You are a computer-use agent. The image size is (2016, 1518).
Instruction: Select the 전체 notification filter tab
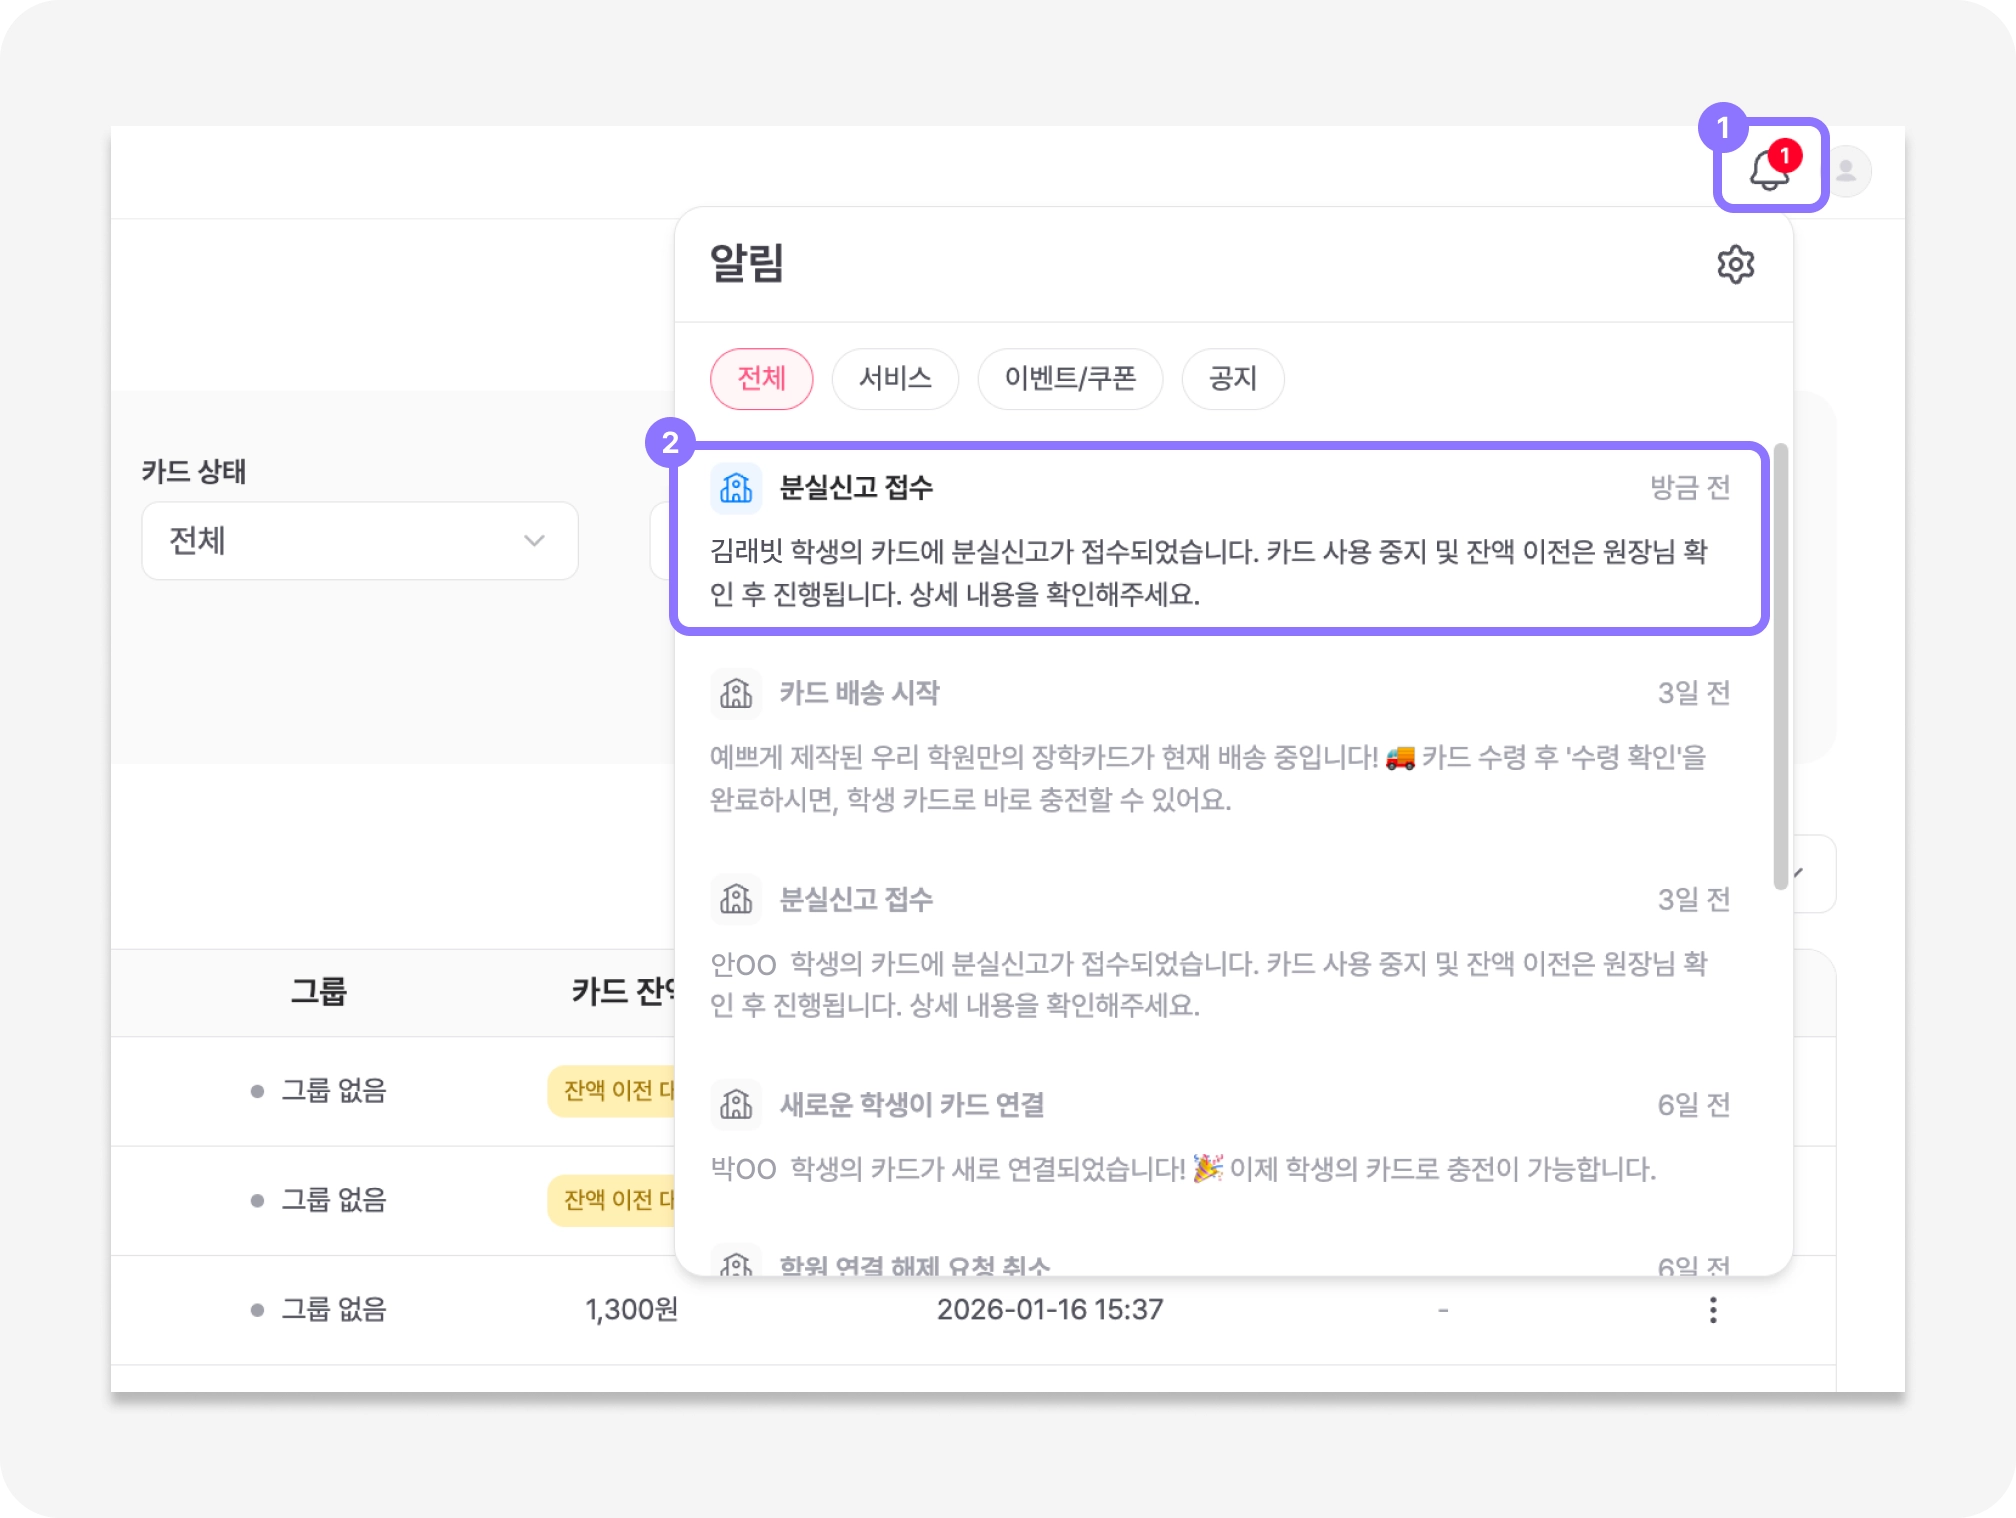pyautogui.click(x=761, y=379)
